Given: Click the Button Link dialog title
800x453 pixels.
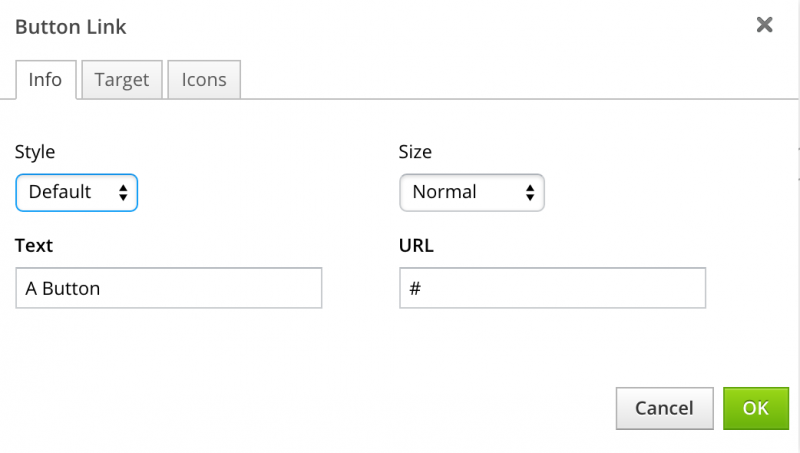Looking at the screenshot, I should pos(70,26).
